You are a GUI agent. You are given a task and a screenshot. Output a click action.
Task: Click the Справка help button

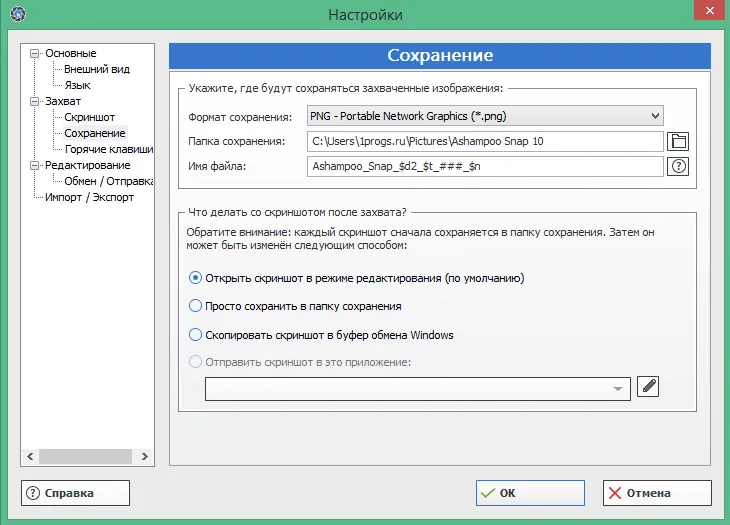pos(75,493)
